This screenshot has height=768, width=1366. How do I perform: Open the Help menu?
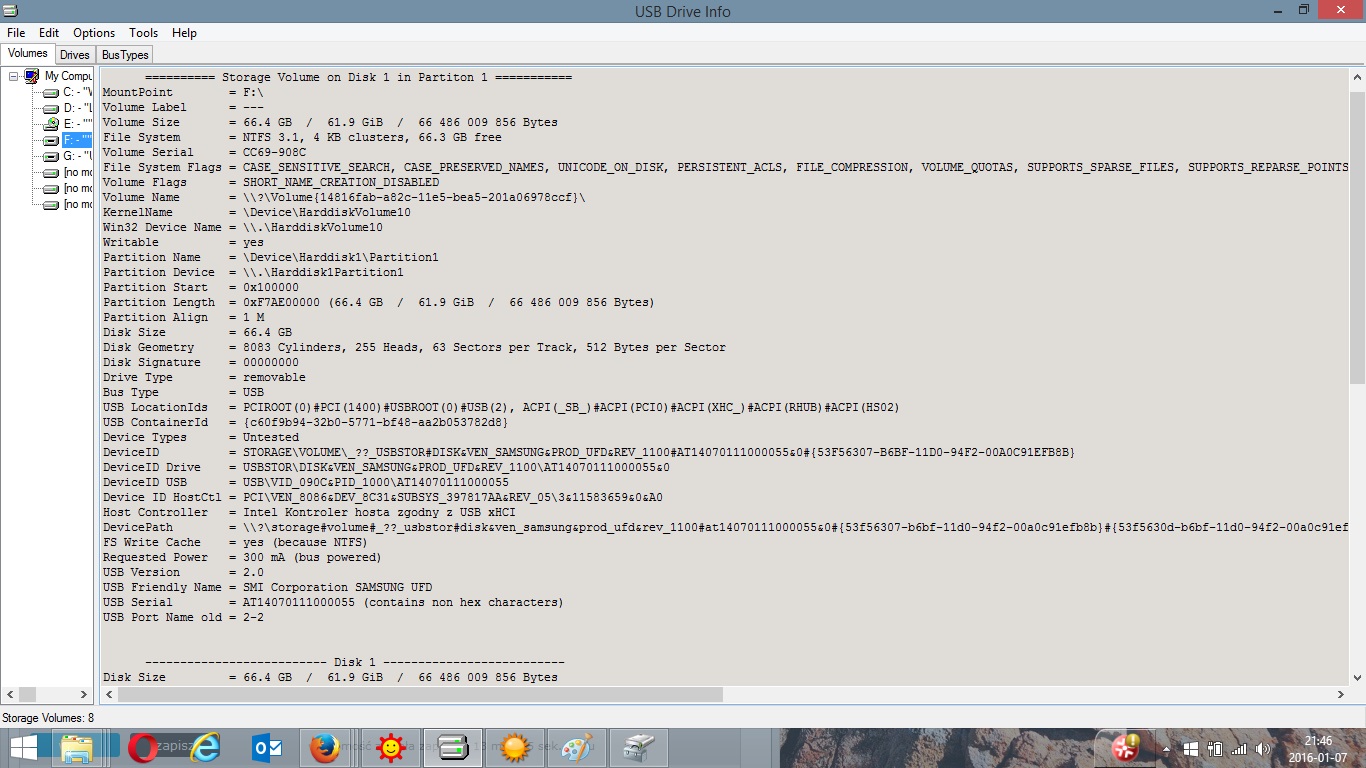[x=184, y=33]
